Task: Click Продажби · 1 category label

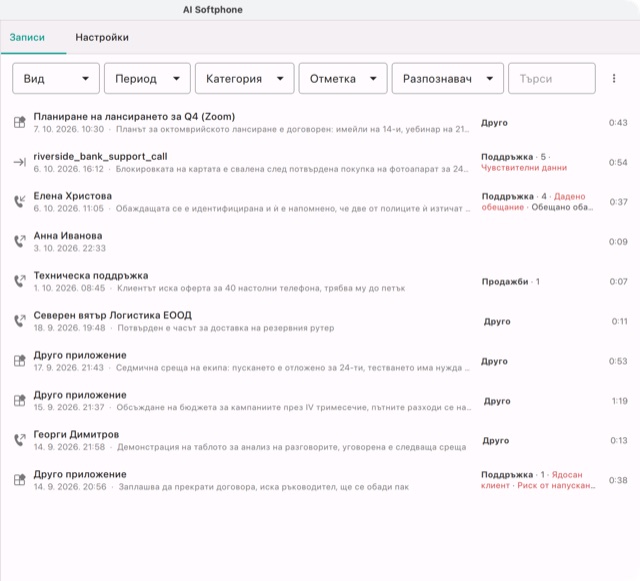Action: click(511, 281)
